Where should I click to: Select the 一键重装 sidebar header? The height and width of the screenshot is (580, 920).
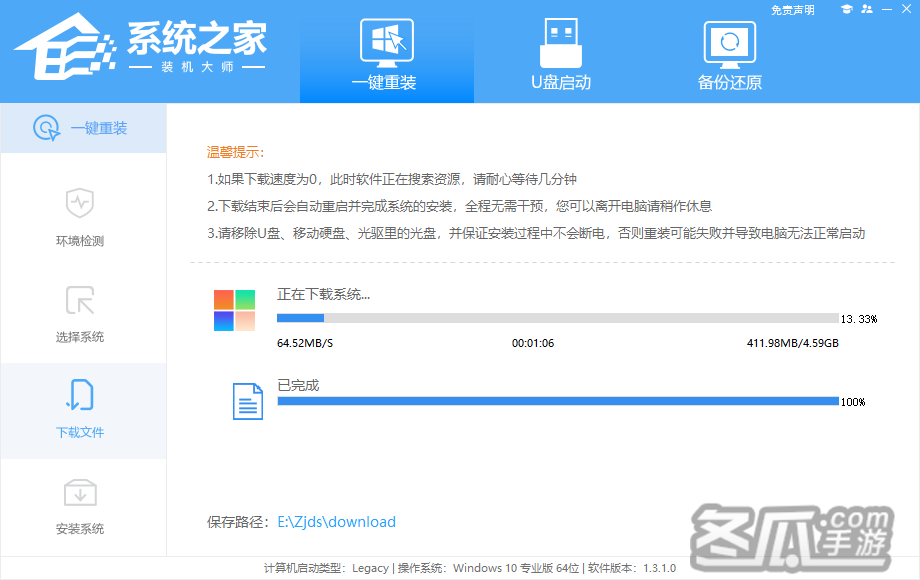83,128
